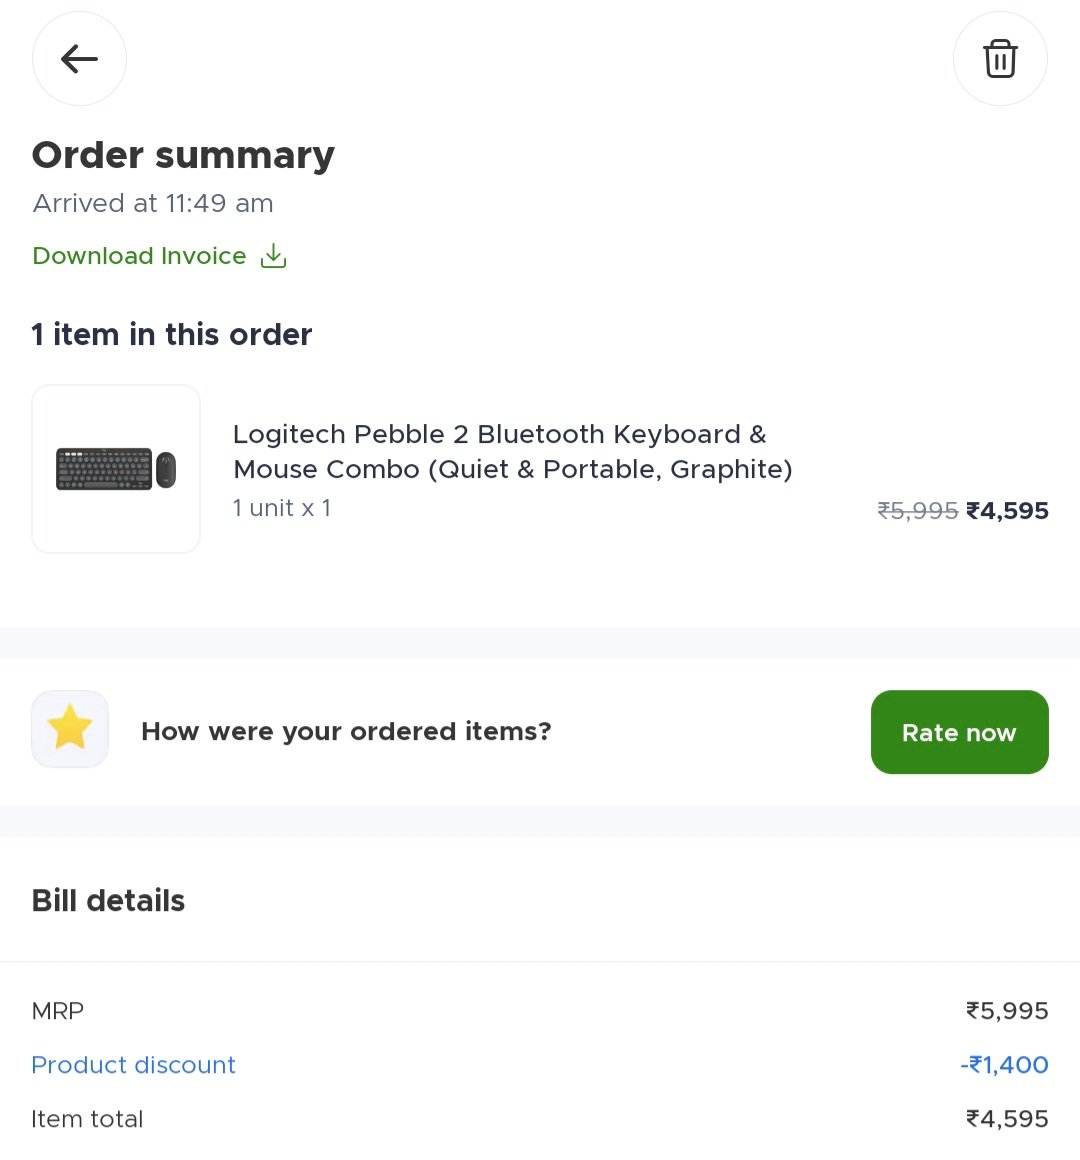1080x1160 pixels.
Task: Click the download icon beside Download Invoice
Action: 273,257
